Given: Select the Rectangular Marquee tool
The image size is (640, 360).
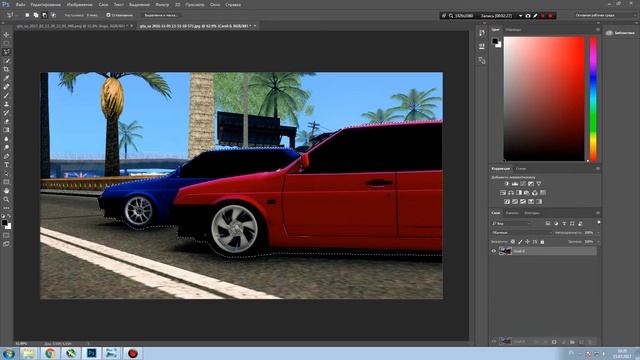Looking at the screenshot, I should 7,43.
